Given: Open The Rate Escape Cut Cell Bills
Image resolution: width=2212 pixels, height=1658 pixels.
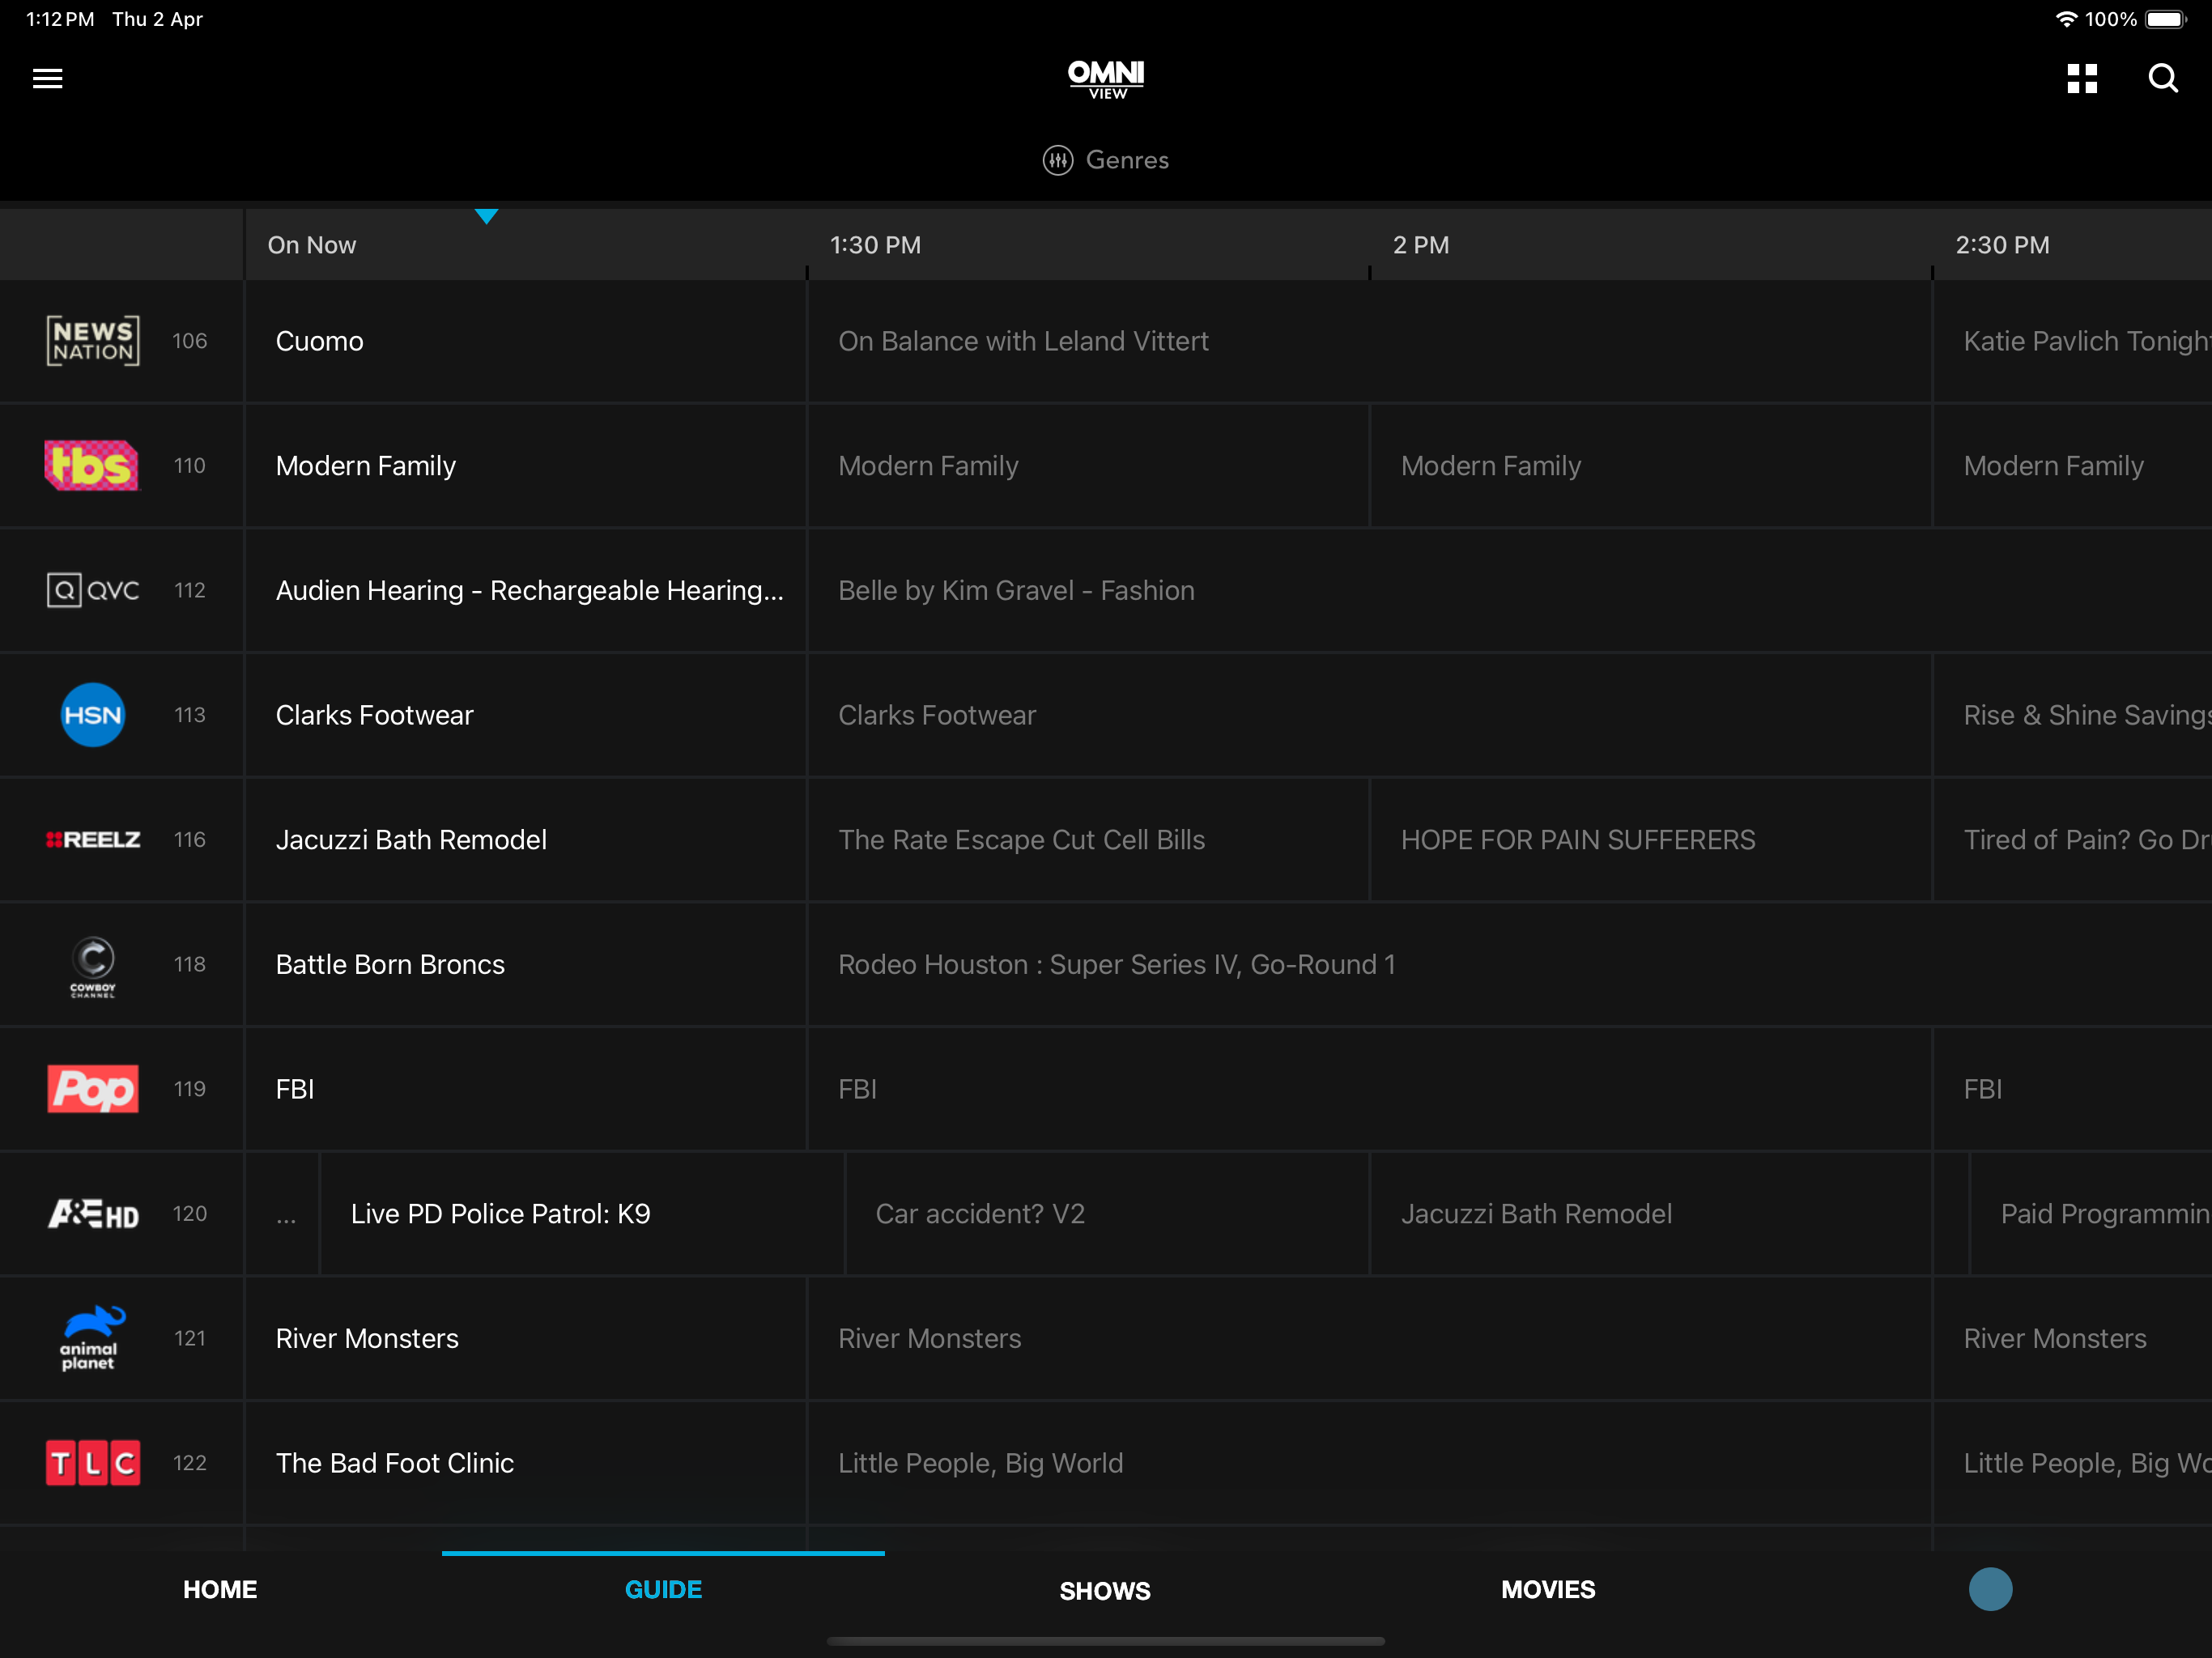Looking at the screenshot, I should coord(1088,840).
